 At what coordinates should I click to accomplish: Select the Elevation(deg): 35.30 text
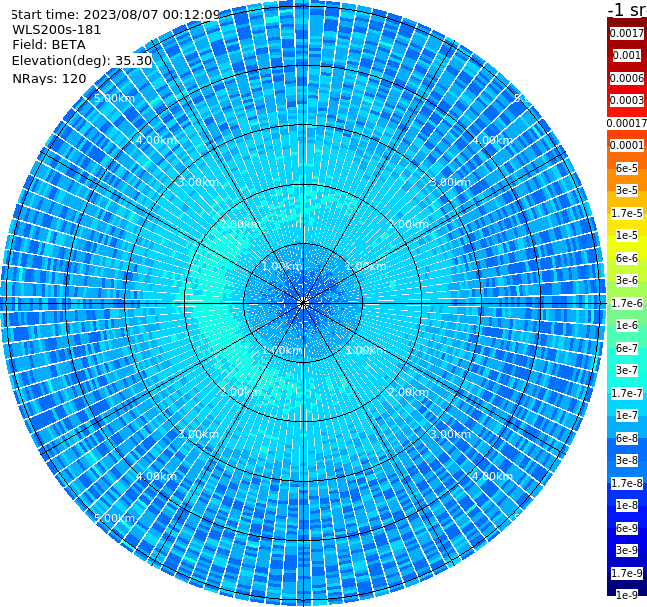click(82, 61)
